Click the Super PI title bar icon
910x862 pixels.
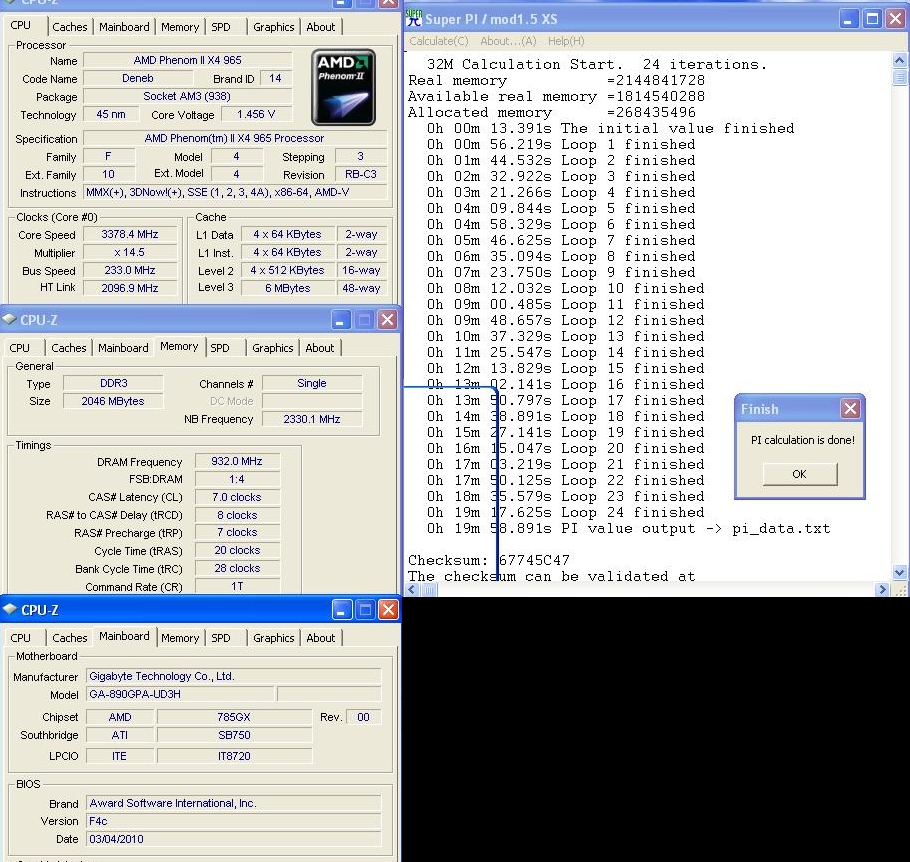click(414, 19)
